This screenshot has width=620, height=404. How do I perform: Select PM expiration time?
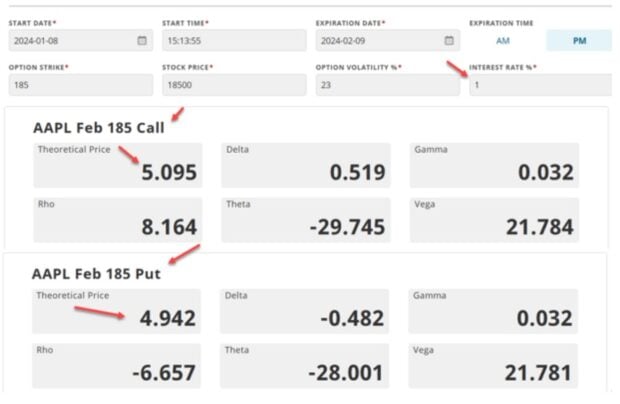(x=579, y=41)
